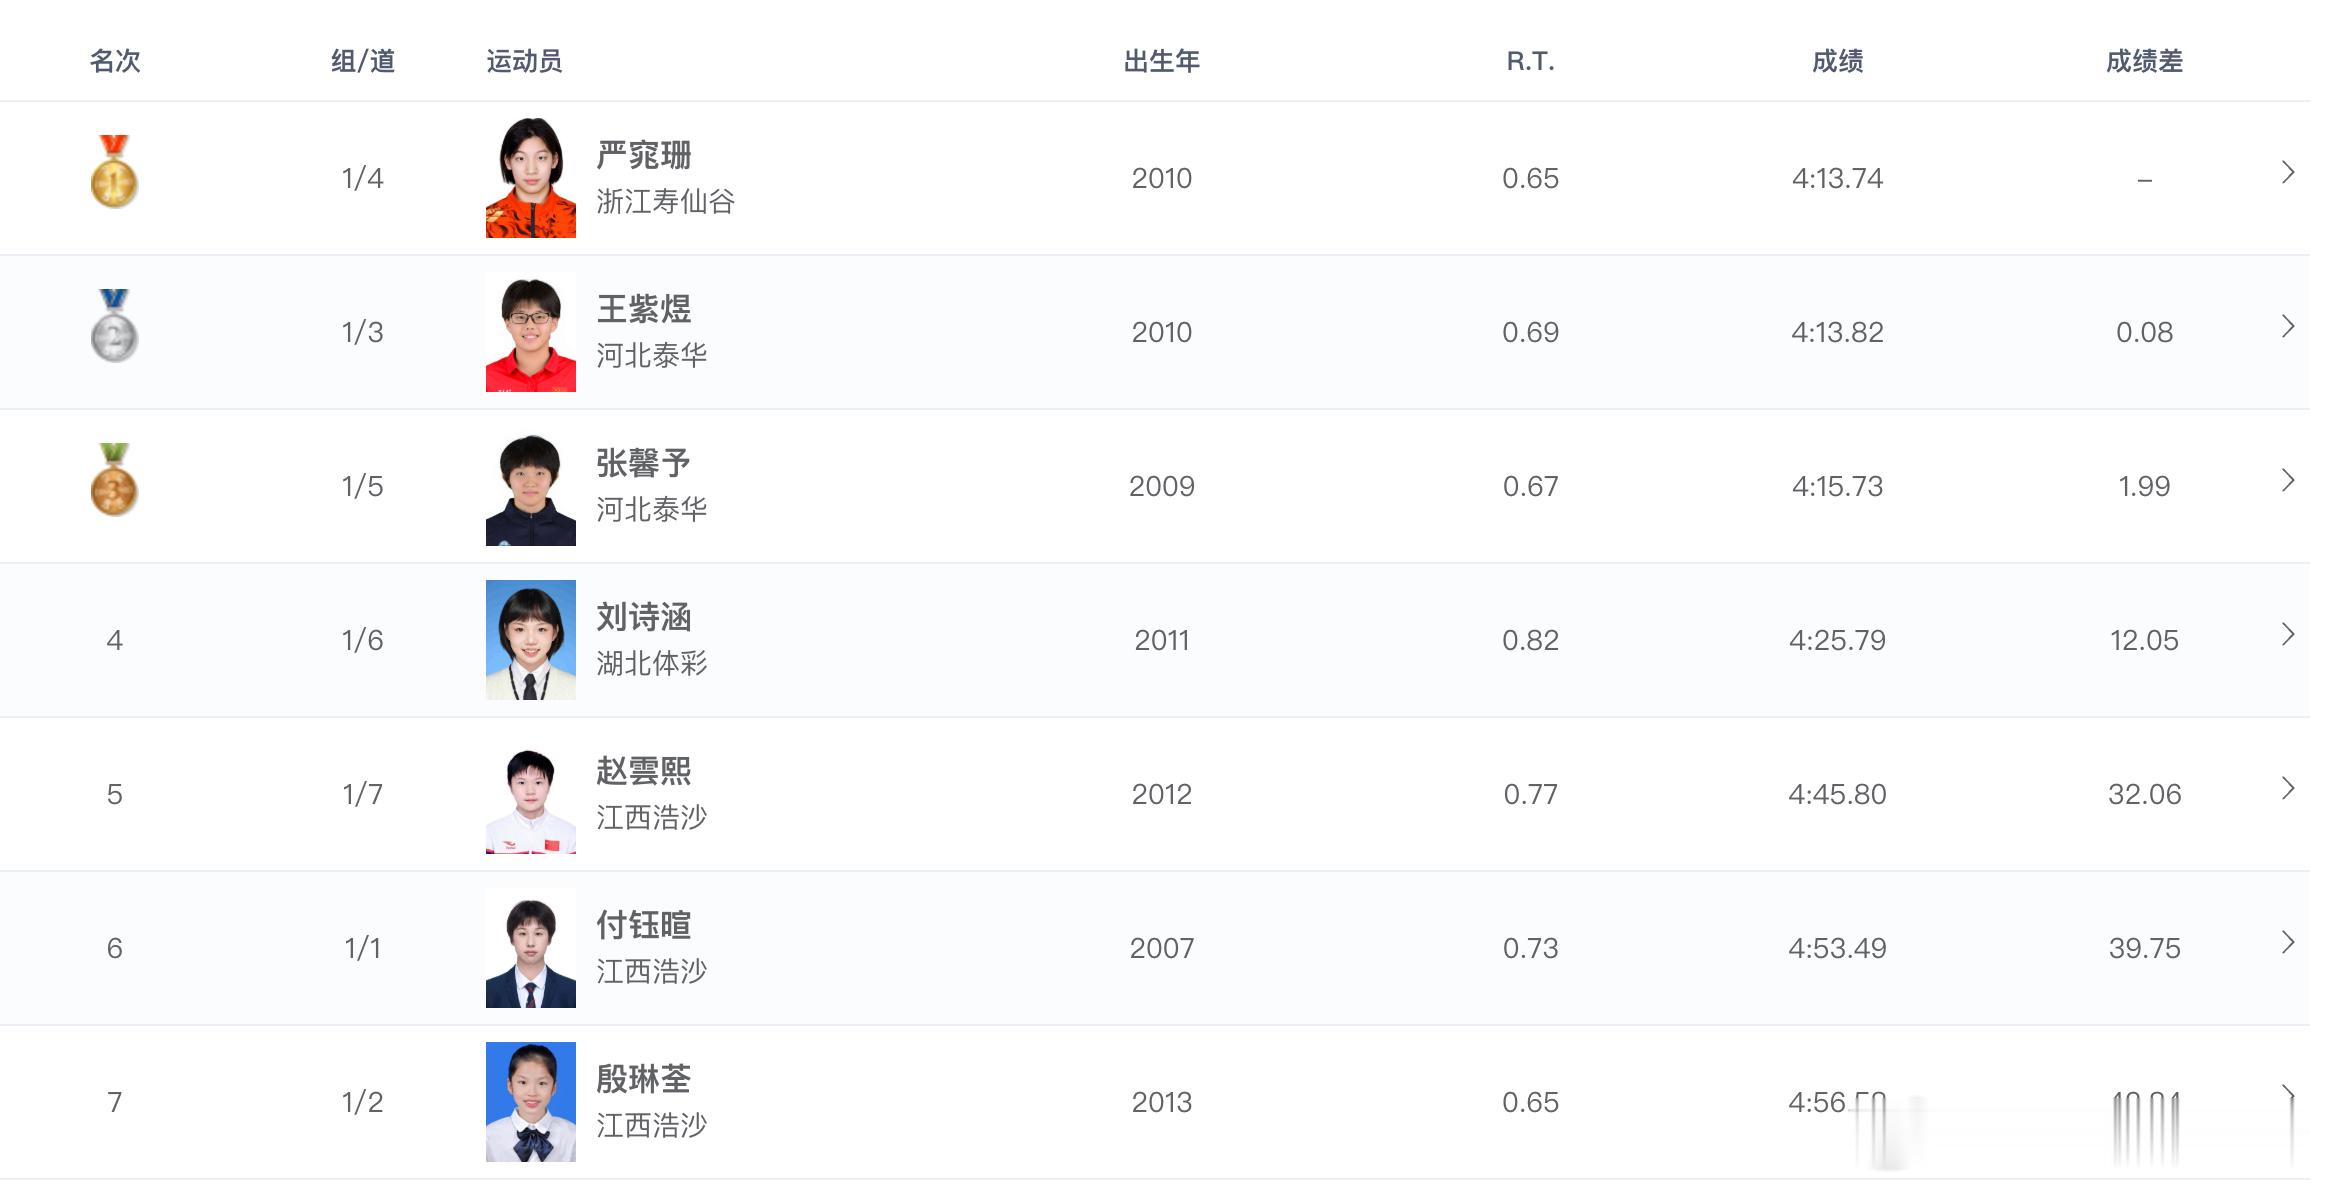Image resolution: width=2326 pixels, height=1192 pixels.
Task: Click lane value 1/3
Action: 363,332
